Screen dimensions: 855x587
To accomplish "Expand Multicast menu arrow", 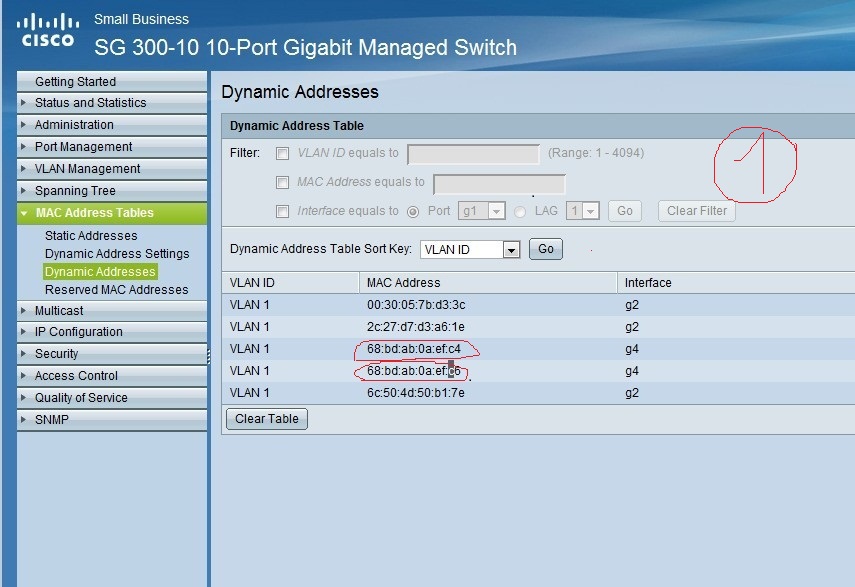I will point(23,311).
